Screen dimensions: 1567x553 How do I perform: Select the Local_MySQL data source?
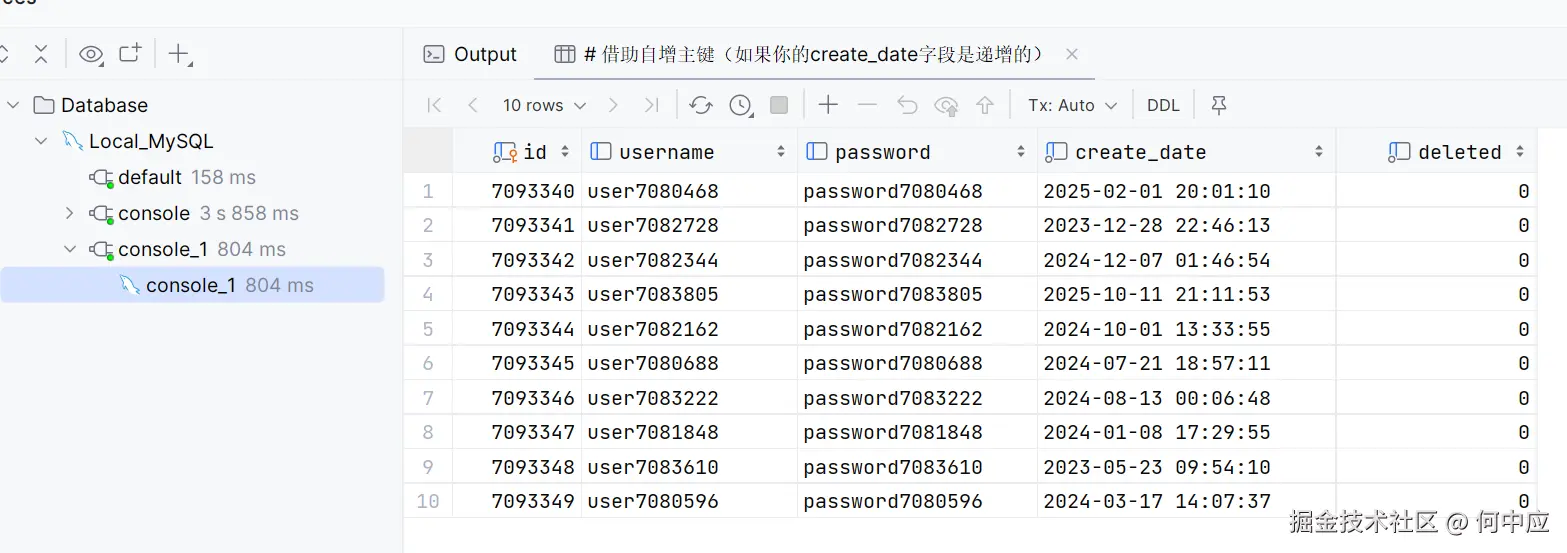click(137, 141)
